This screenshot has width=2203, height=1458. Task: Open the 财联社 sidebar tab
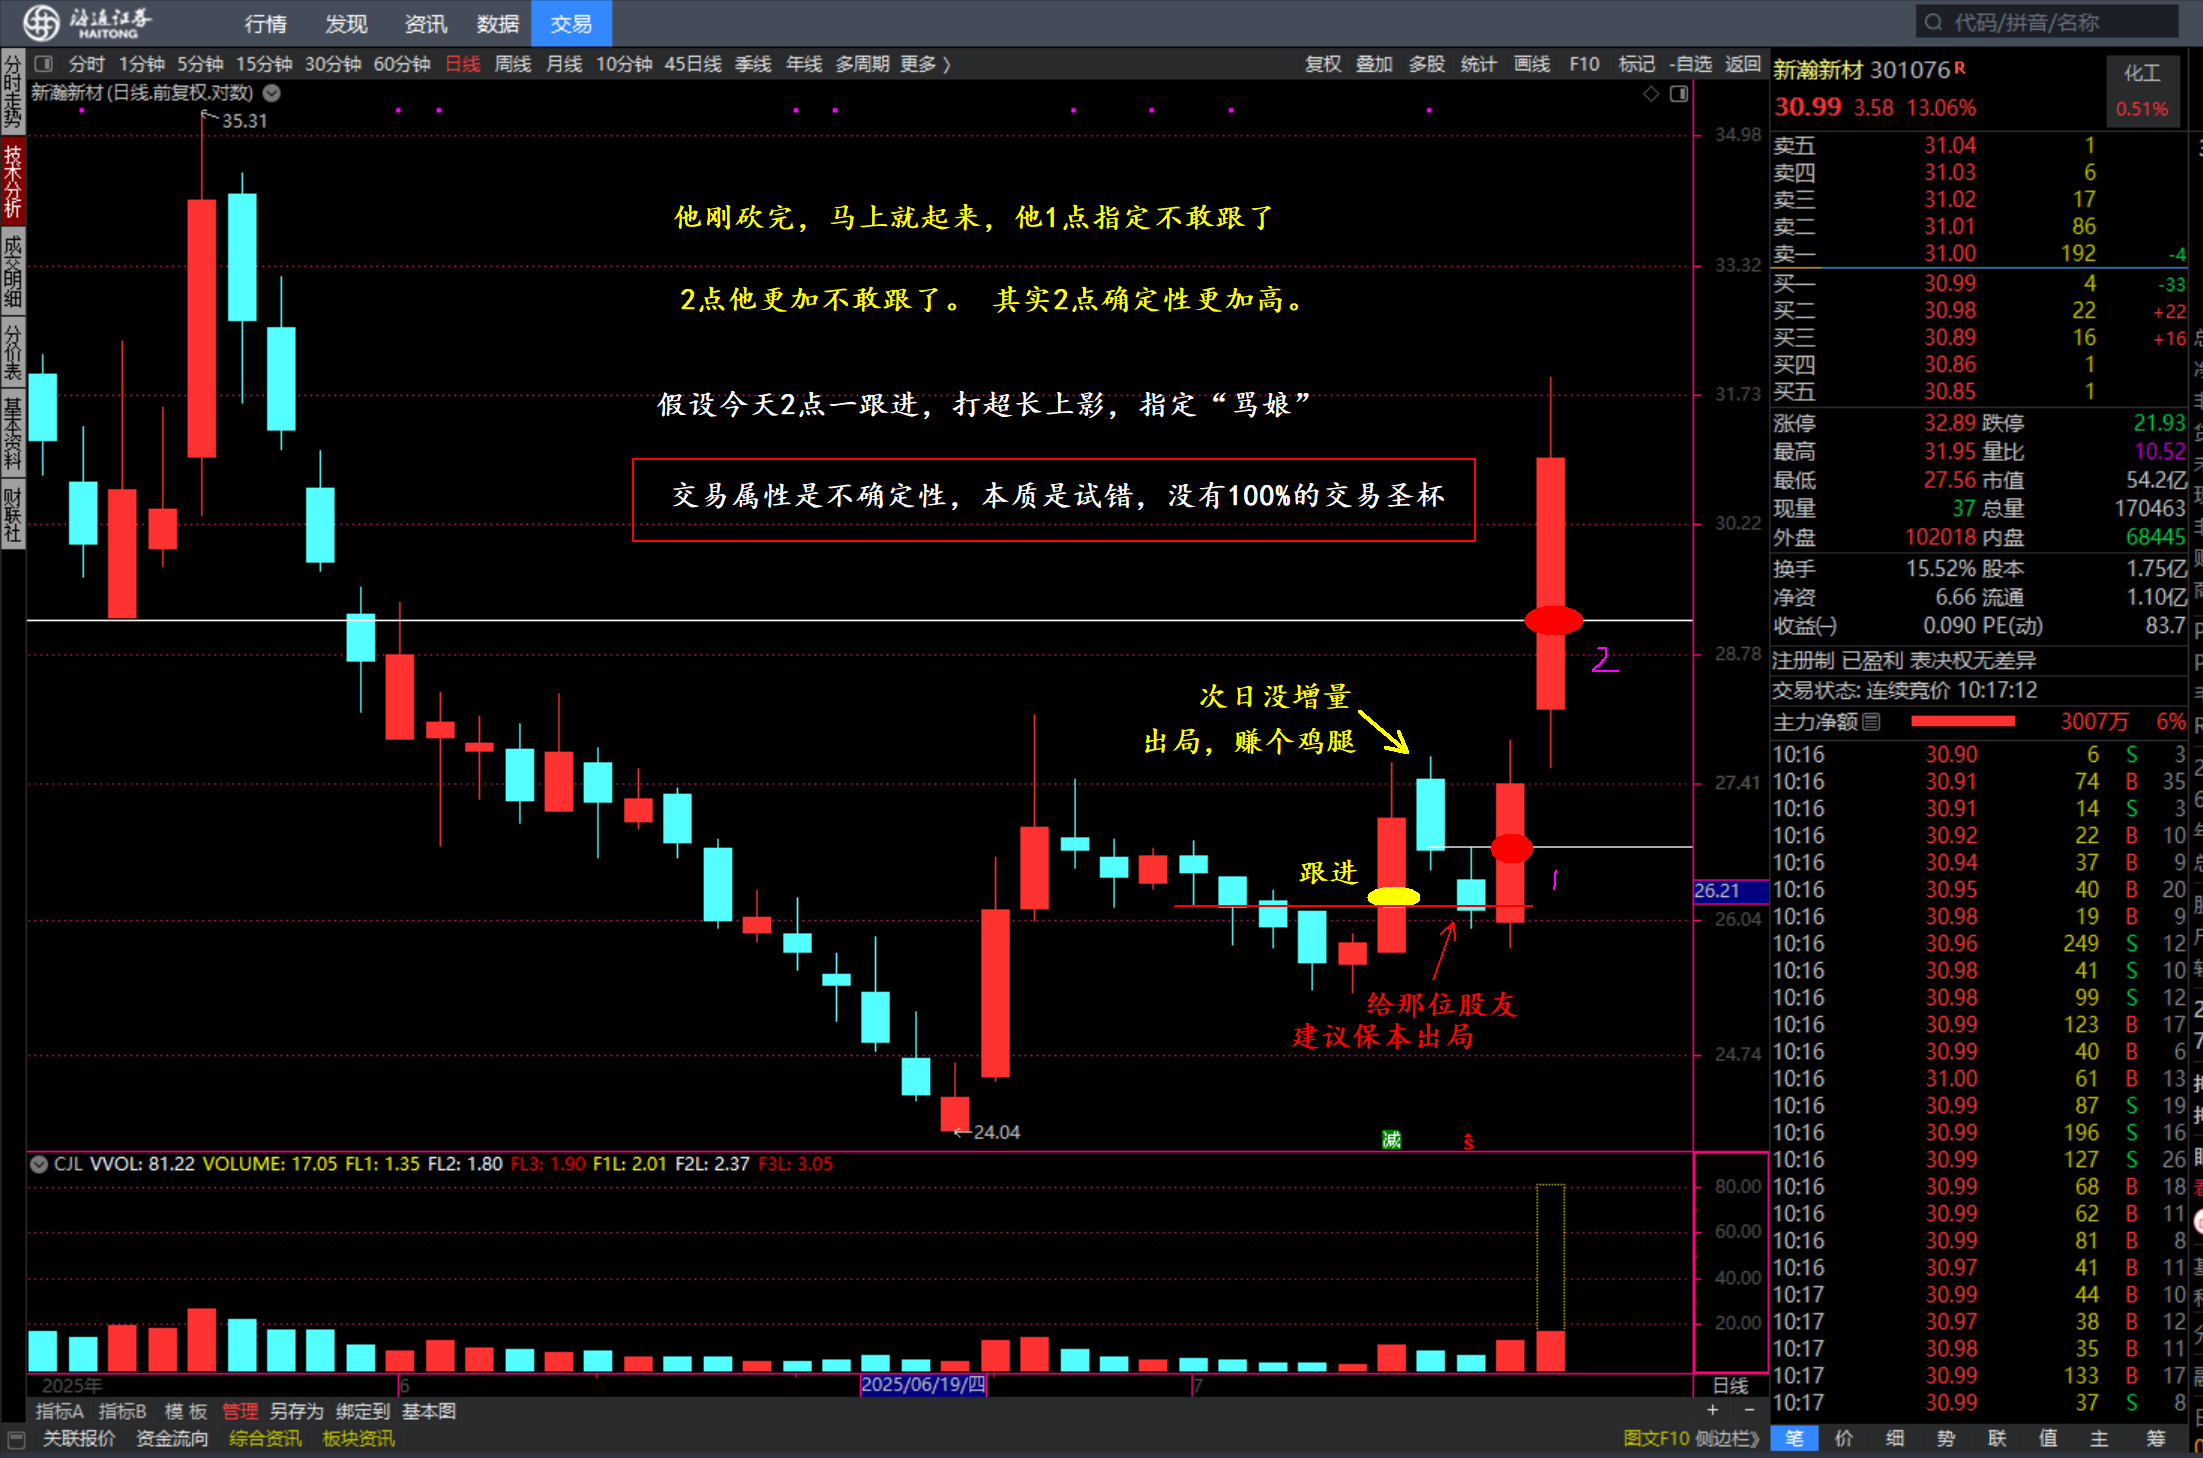click(13, 514)
